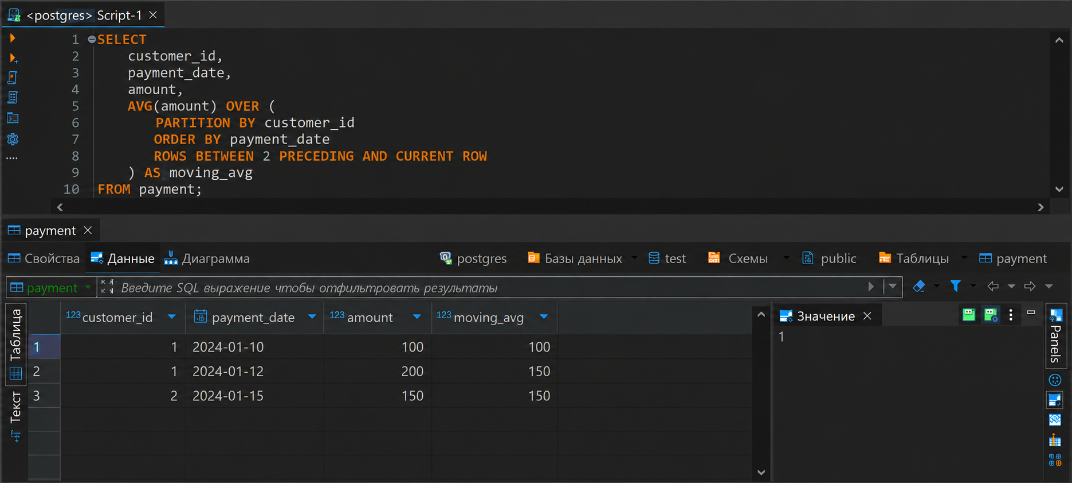Click the test database breadcrumb

click(x=667, y=259)
